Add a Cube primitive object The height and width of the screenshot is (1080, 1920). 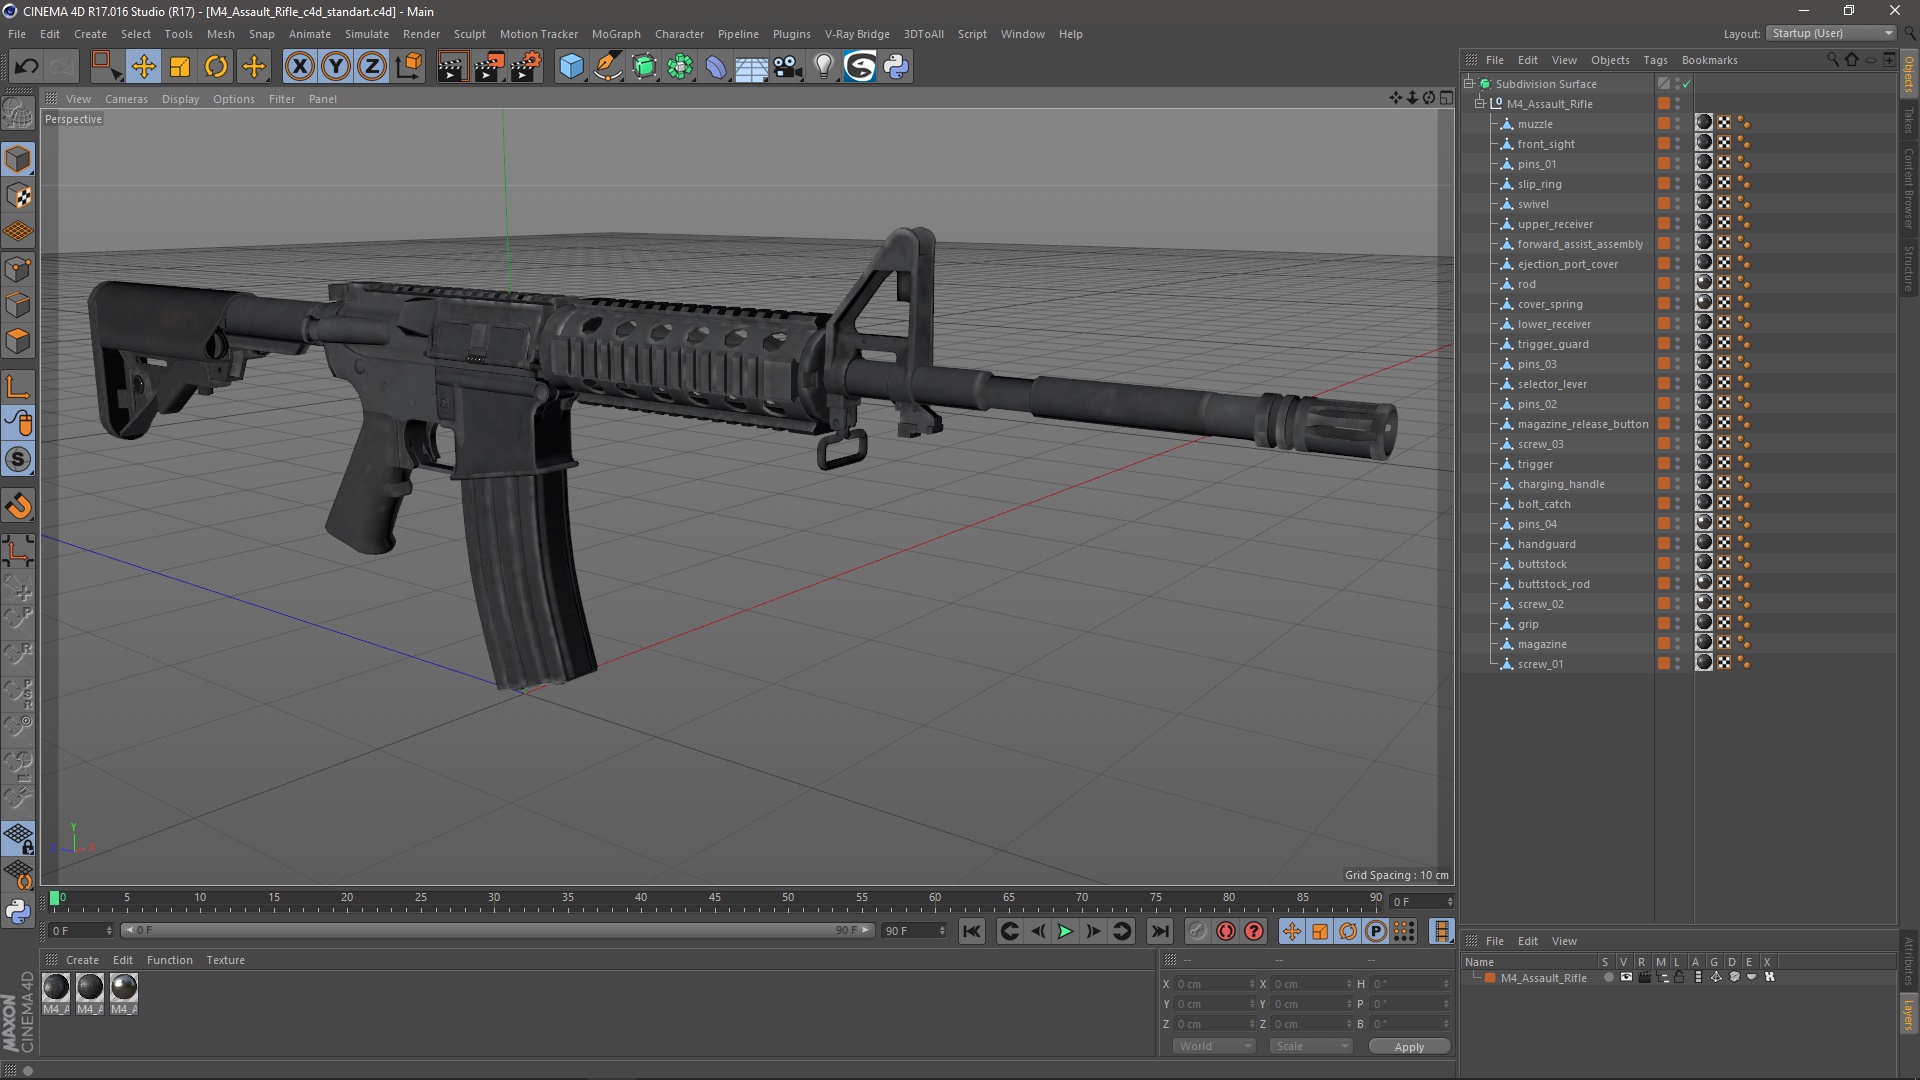pos(571,67)
